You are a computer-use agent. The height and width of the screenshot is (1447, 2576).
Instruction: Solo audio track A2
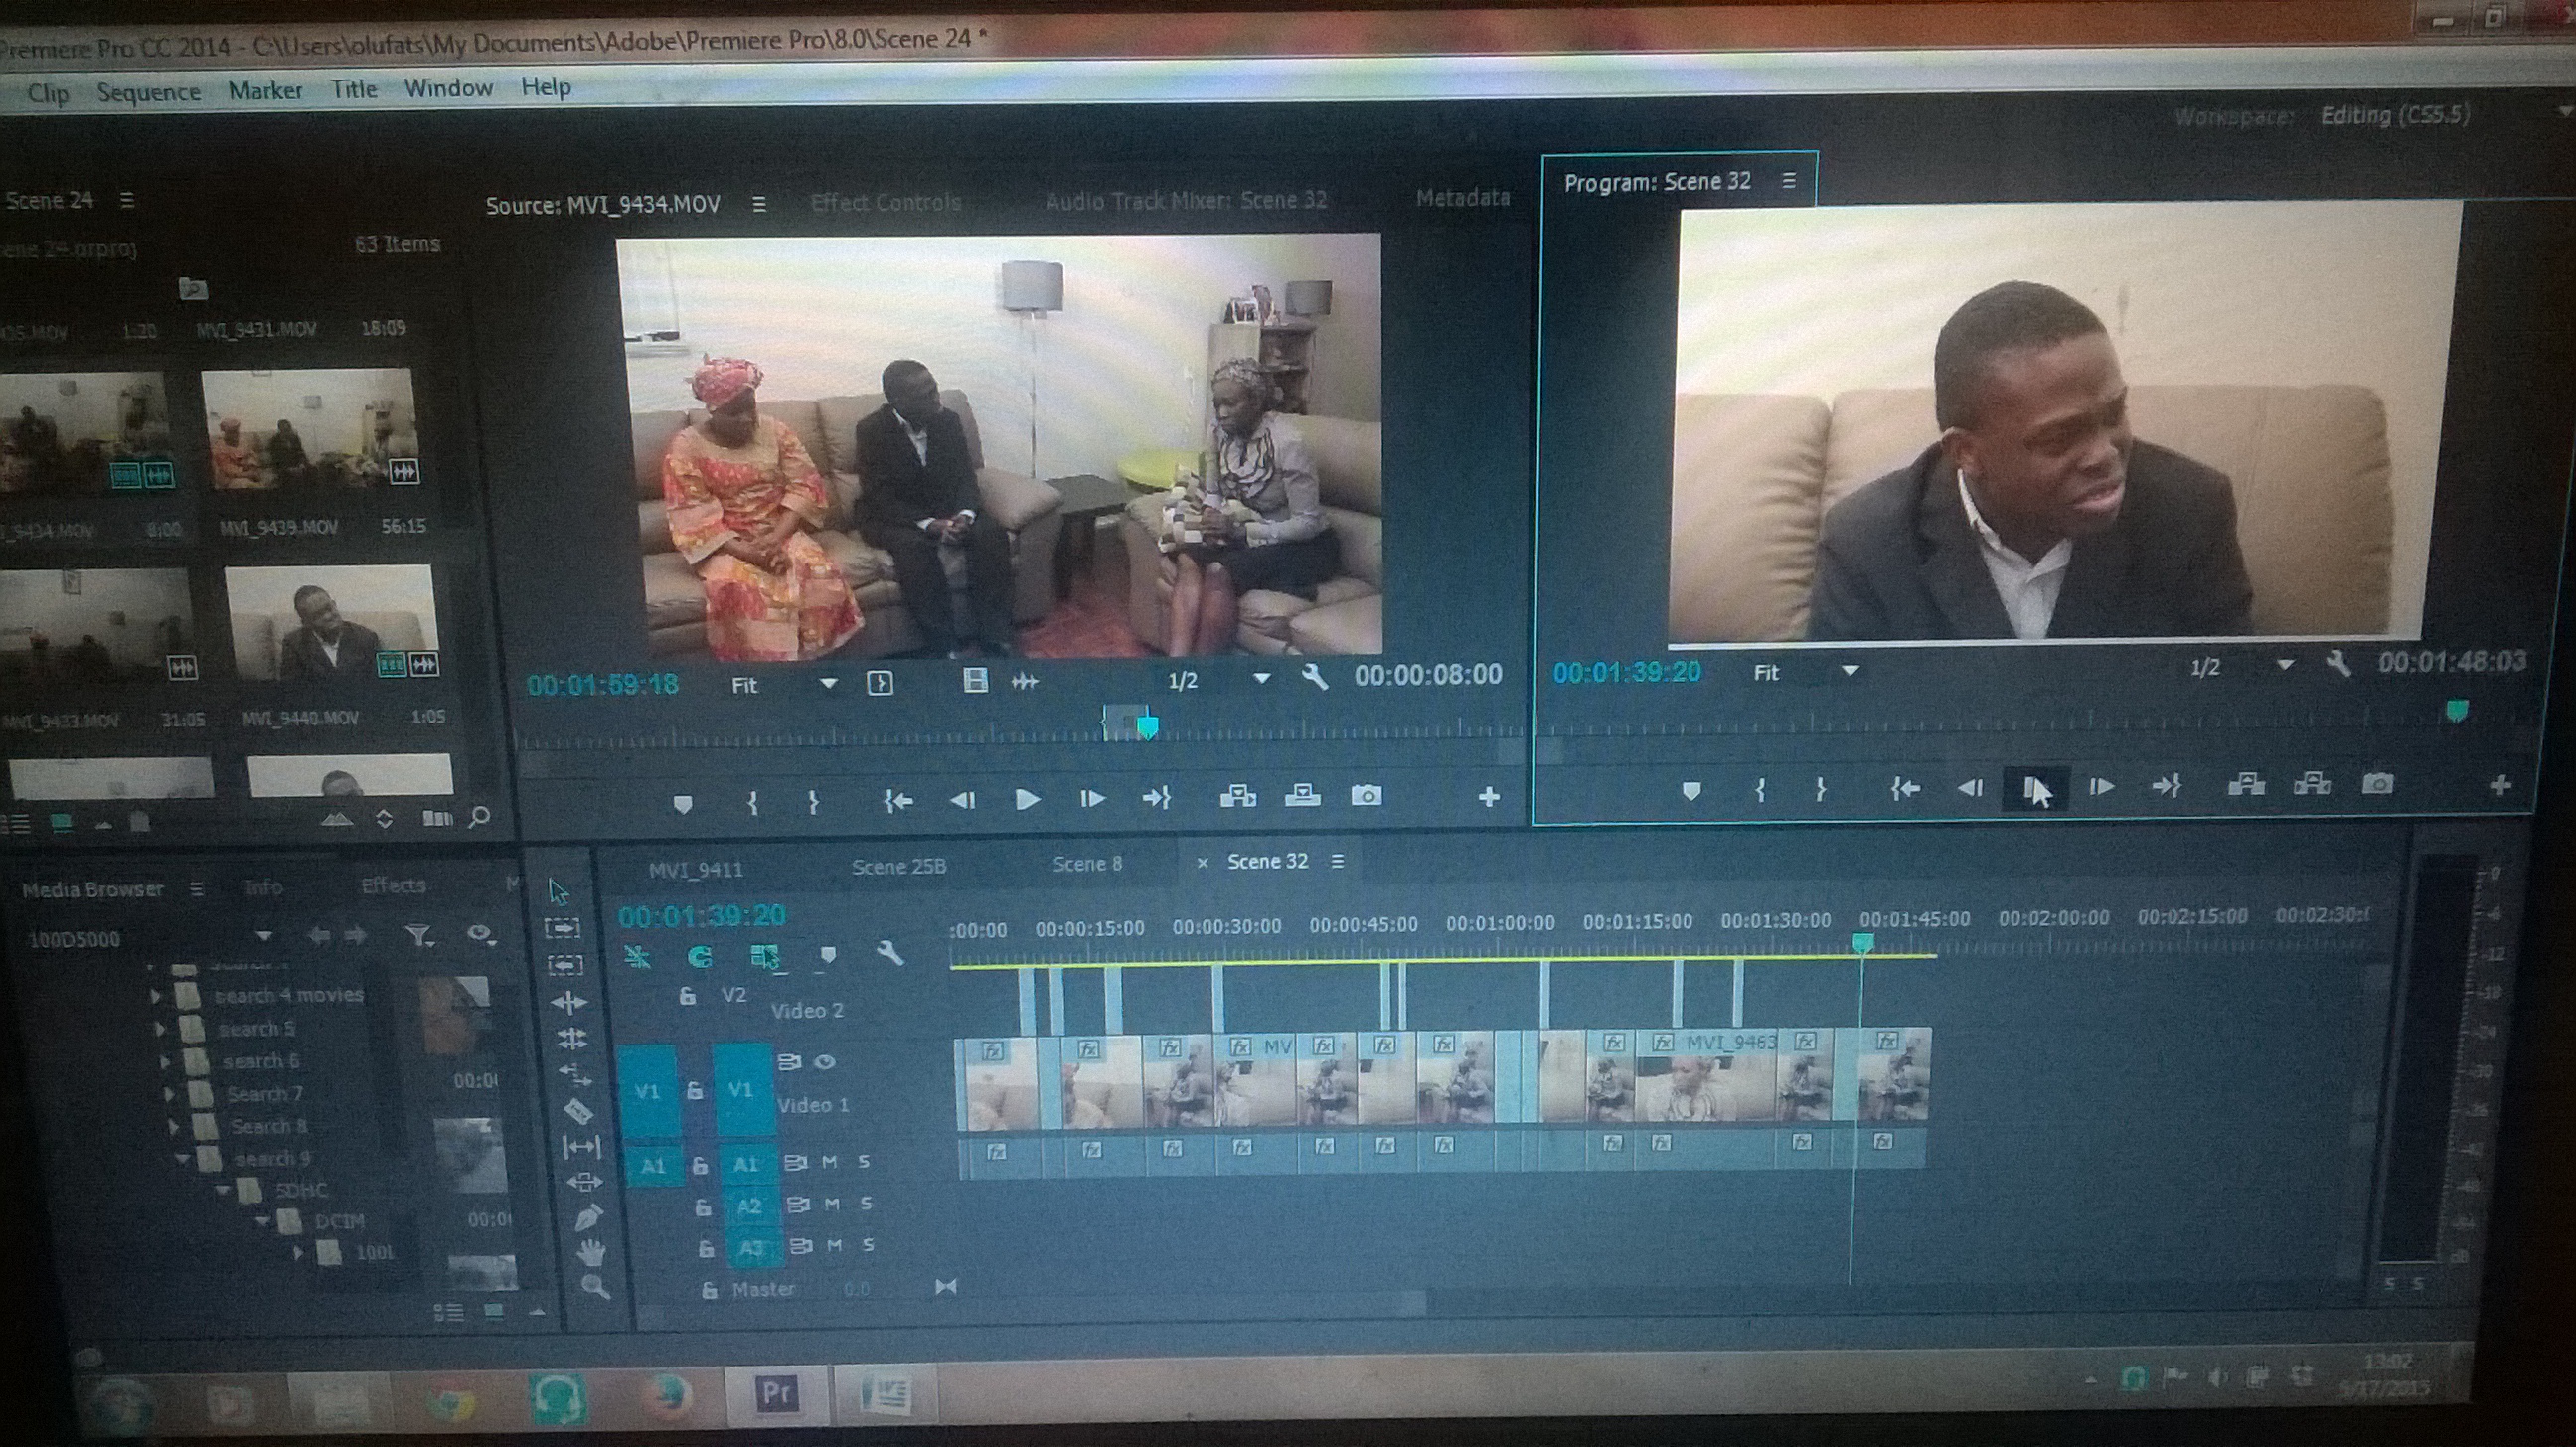pyautogui.click(x=866, y=1204)
